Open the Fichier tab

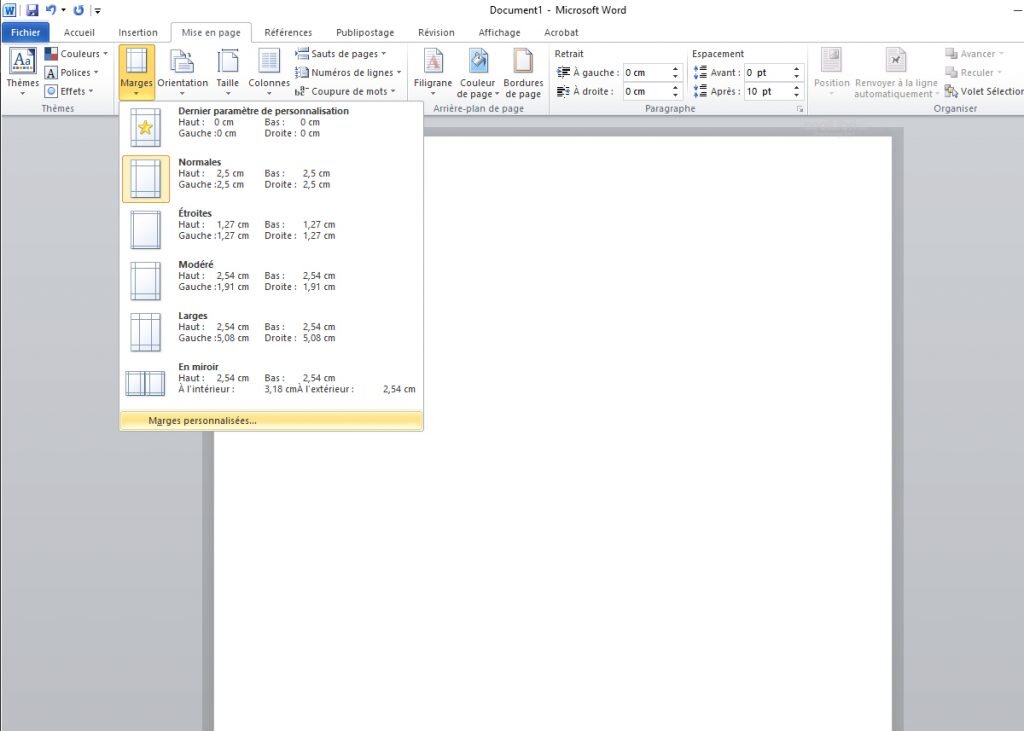(25, 32)
